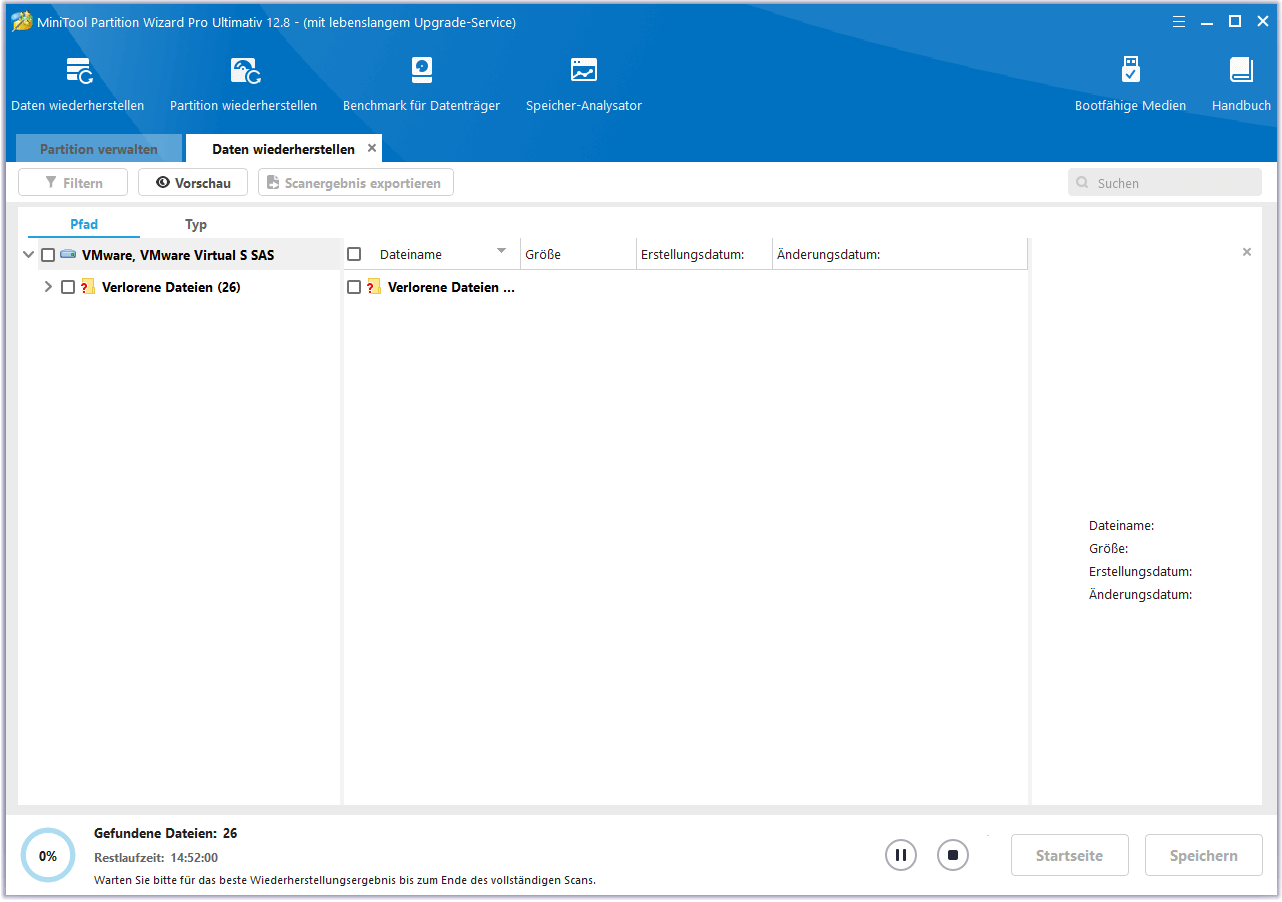Click the full-scan waiting hint text

point(345,880)
